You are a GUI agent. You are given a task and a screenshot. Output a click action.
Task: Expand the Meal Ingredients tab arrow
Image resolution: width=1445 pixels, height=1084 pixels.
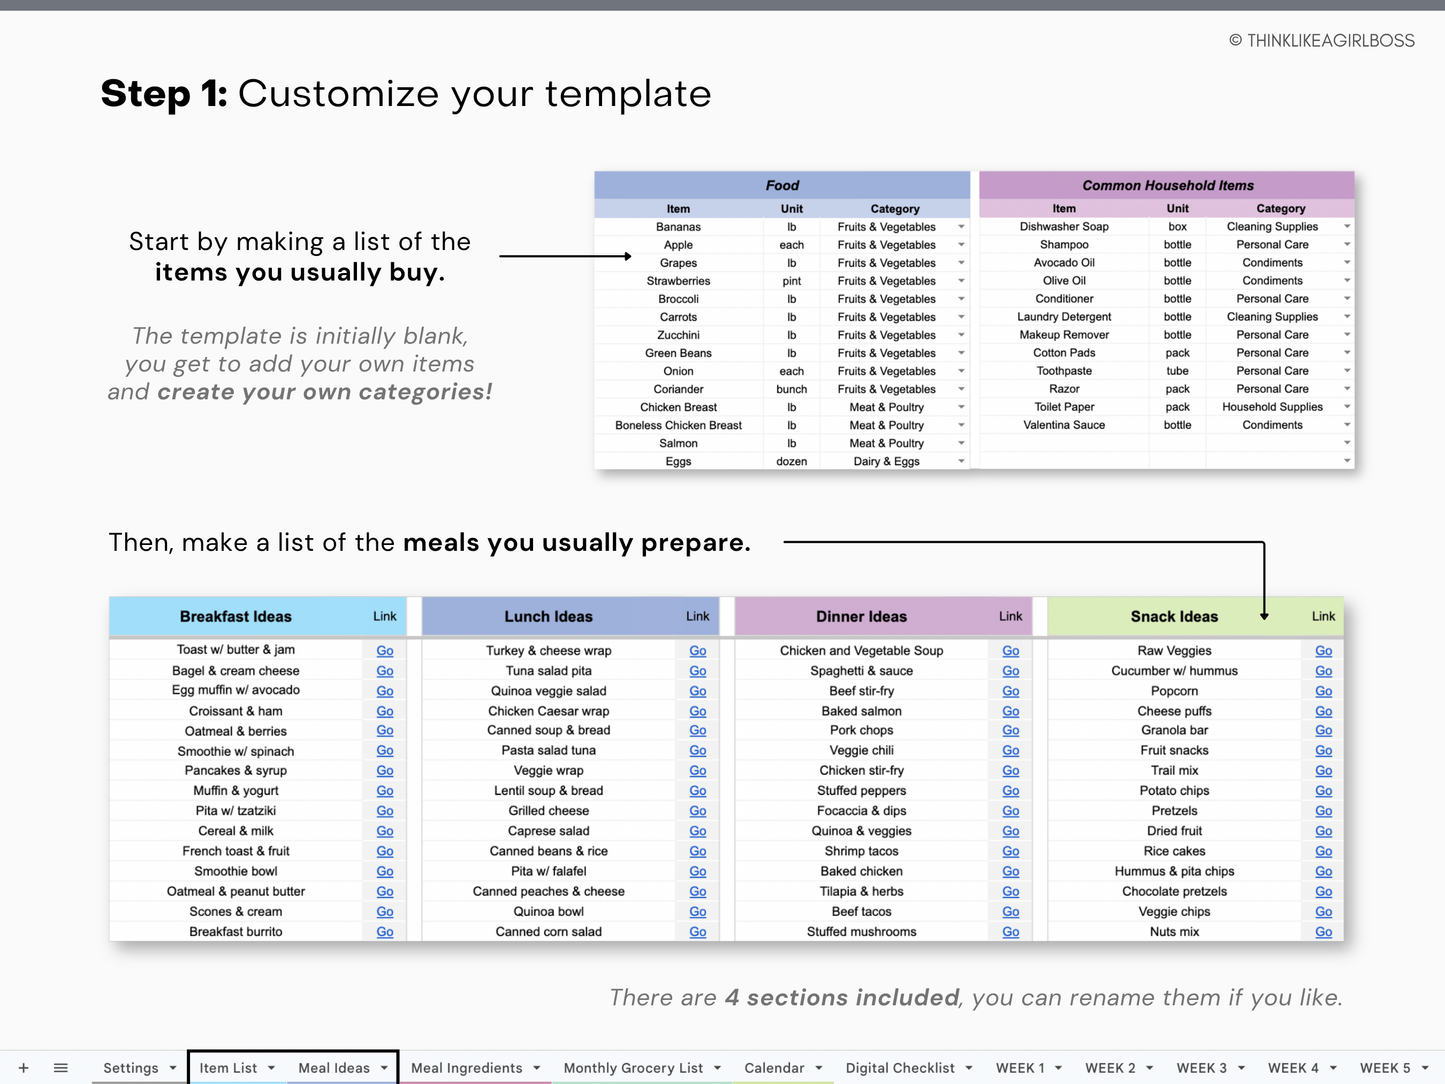[537, 1068]
